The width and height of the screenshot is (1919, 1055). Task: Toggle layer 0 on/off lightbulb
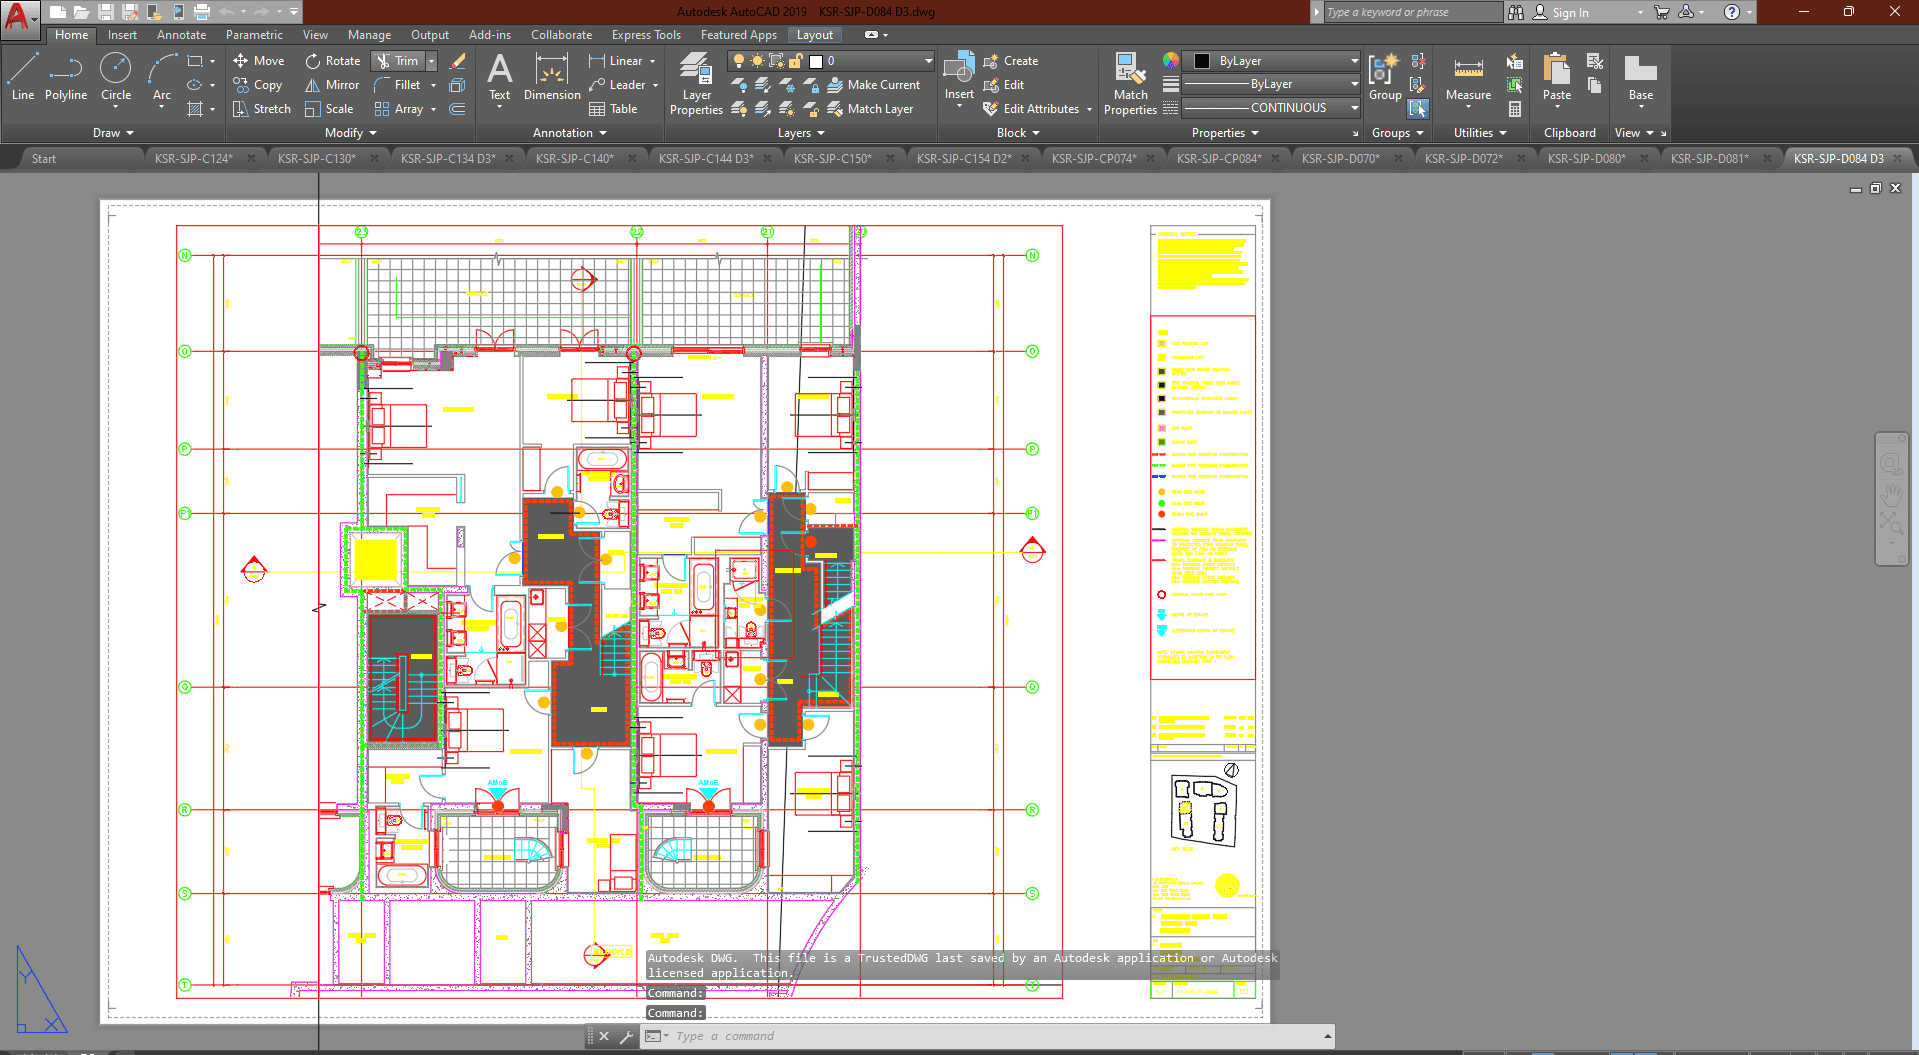[739, 61]
